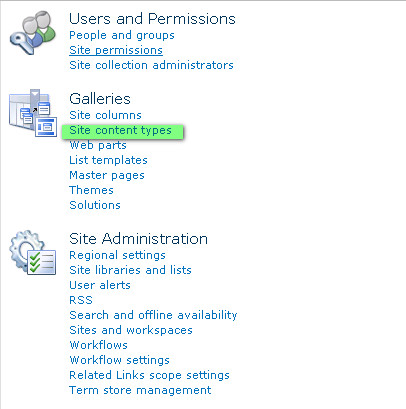
Task: Click the Galleries heading
Action: tap(100, 99)
